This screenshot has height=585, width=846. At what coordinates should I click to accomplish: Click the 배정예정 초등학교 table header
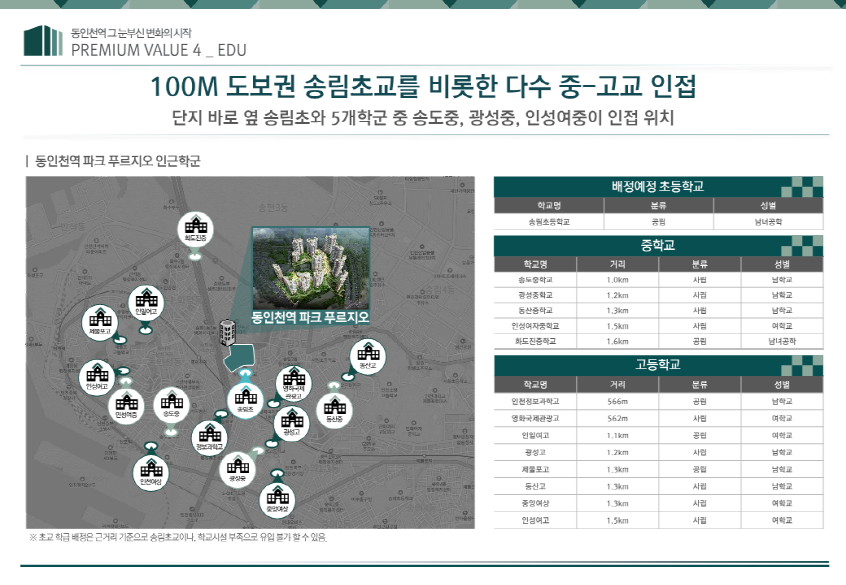657,186
